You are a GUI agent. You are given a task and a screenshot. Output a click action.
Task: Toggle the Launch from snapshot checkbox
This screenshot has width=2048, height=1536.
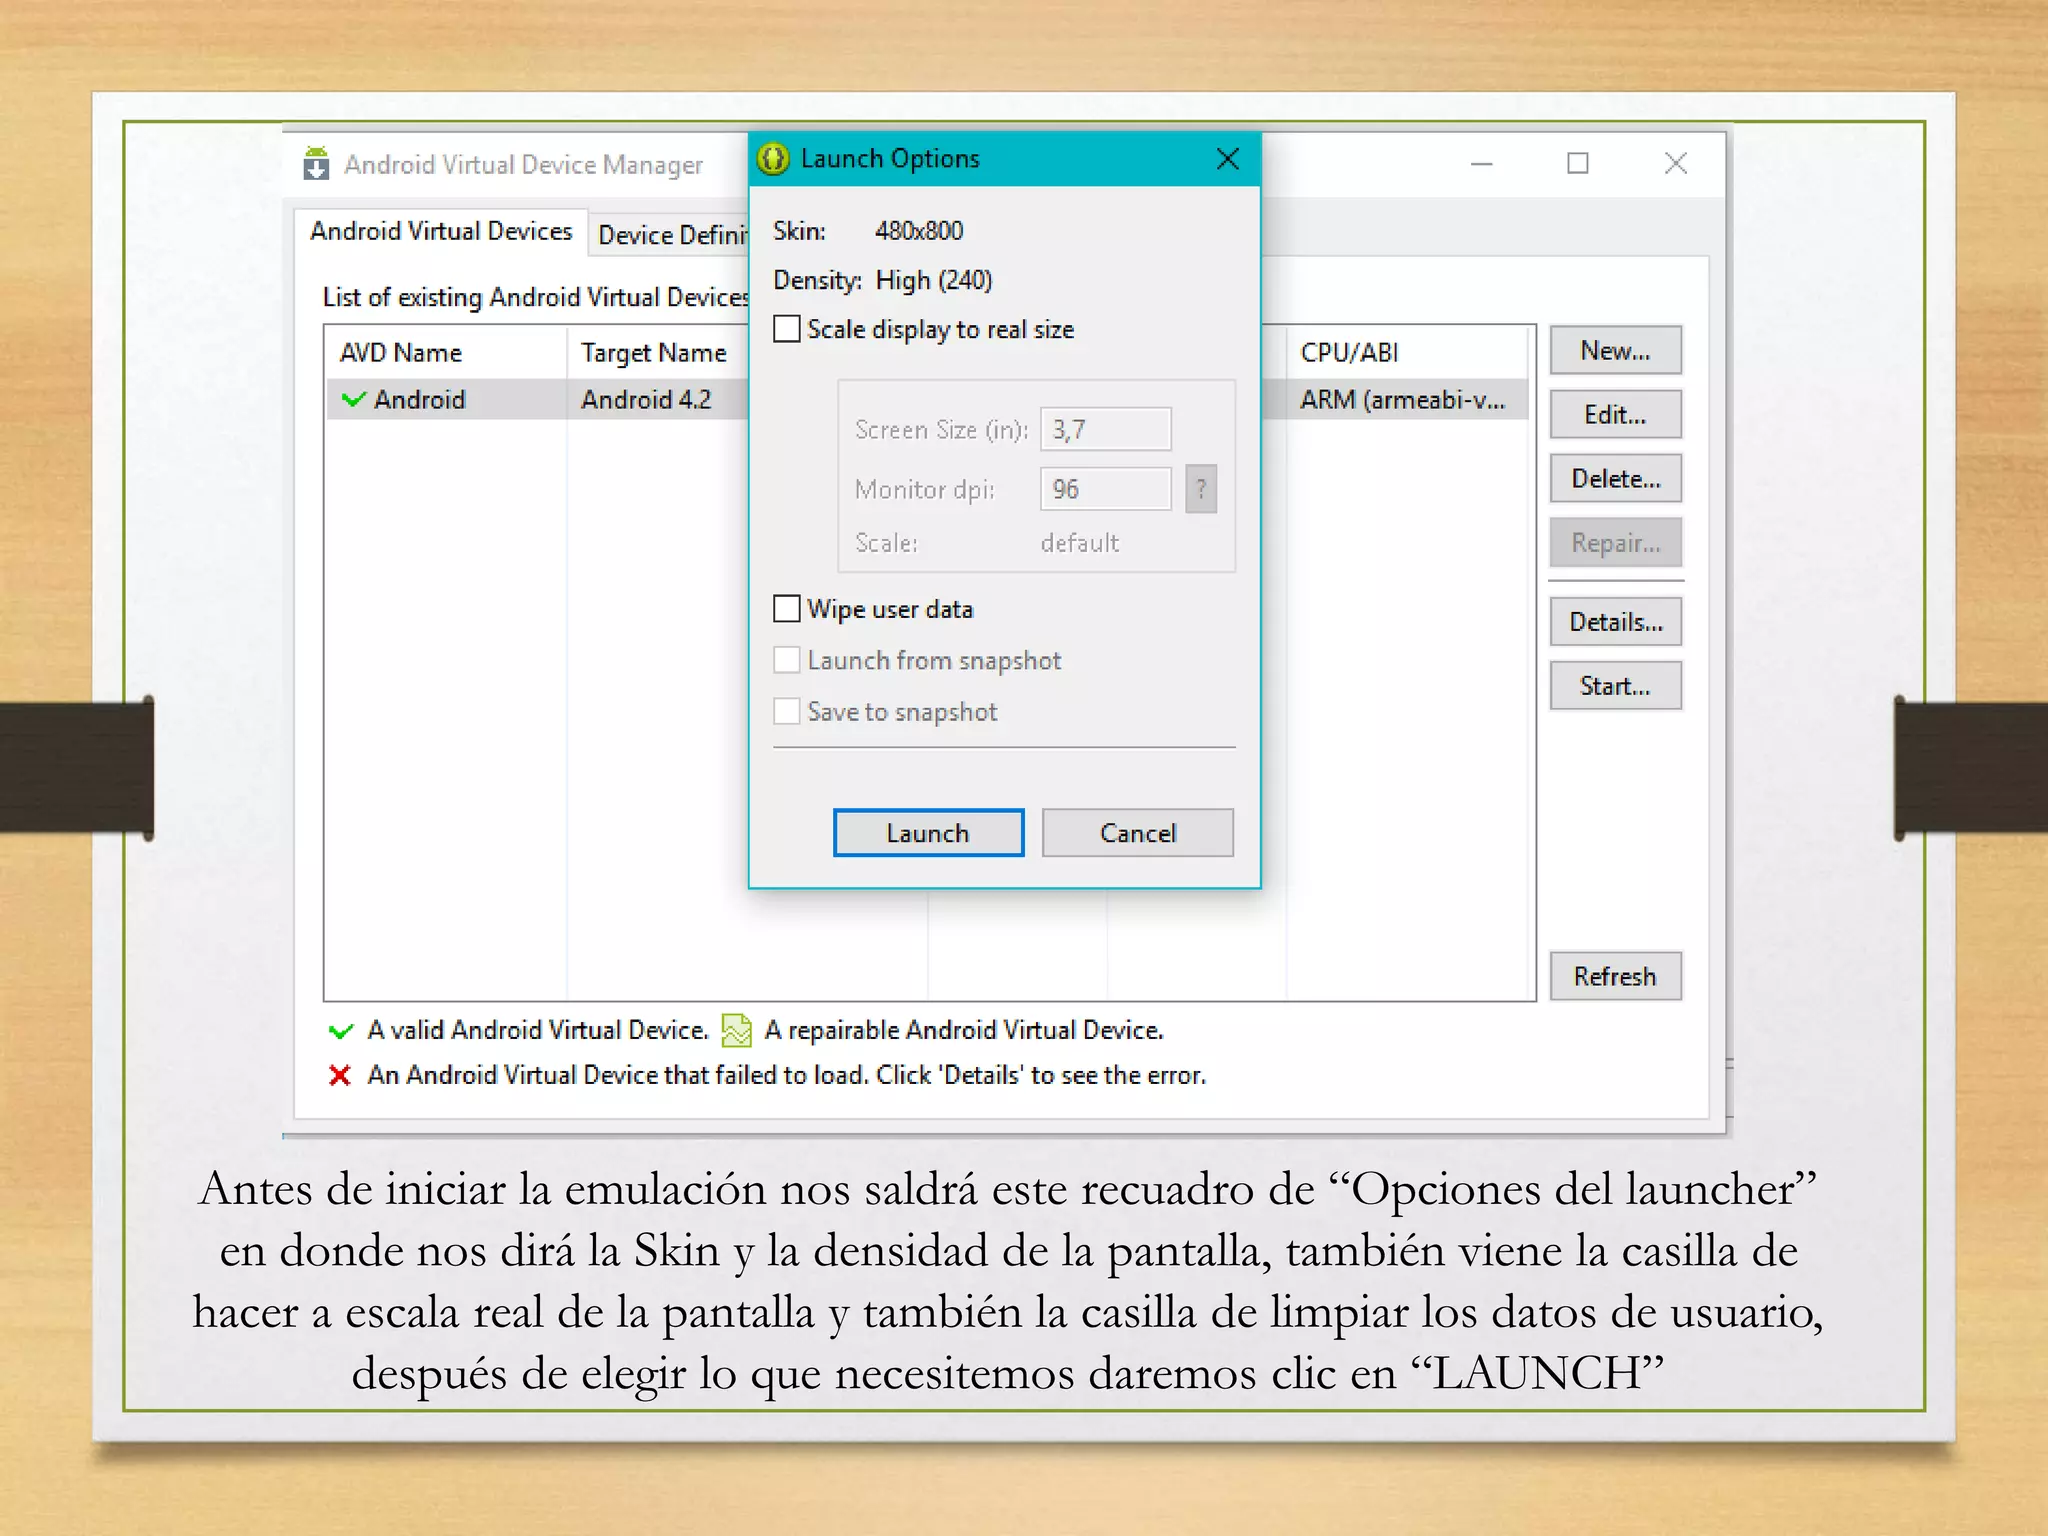787,660
